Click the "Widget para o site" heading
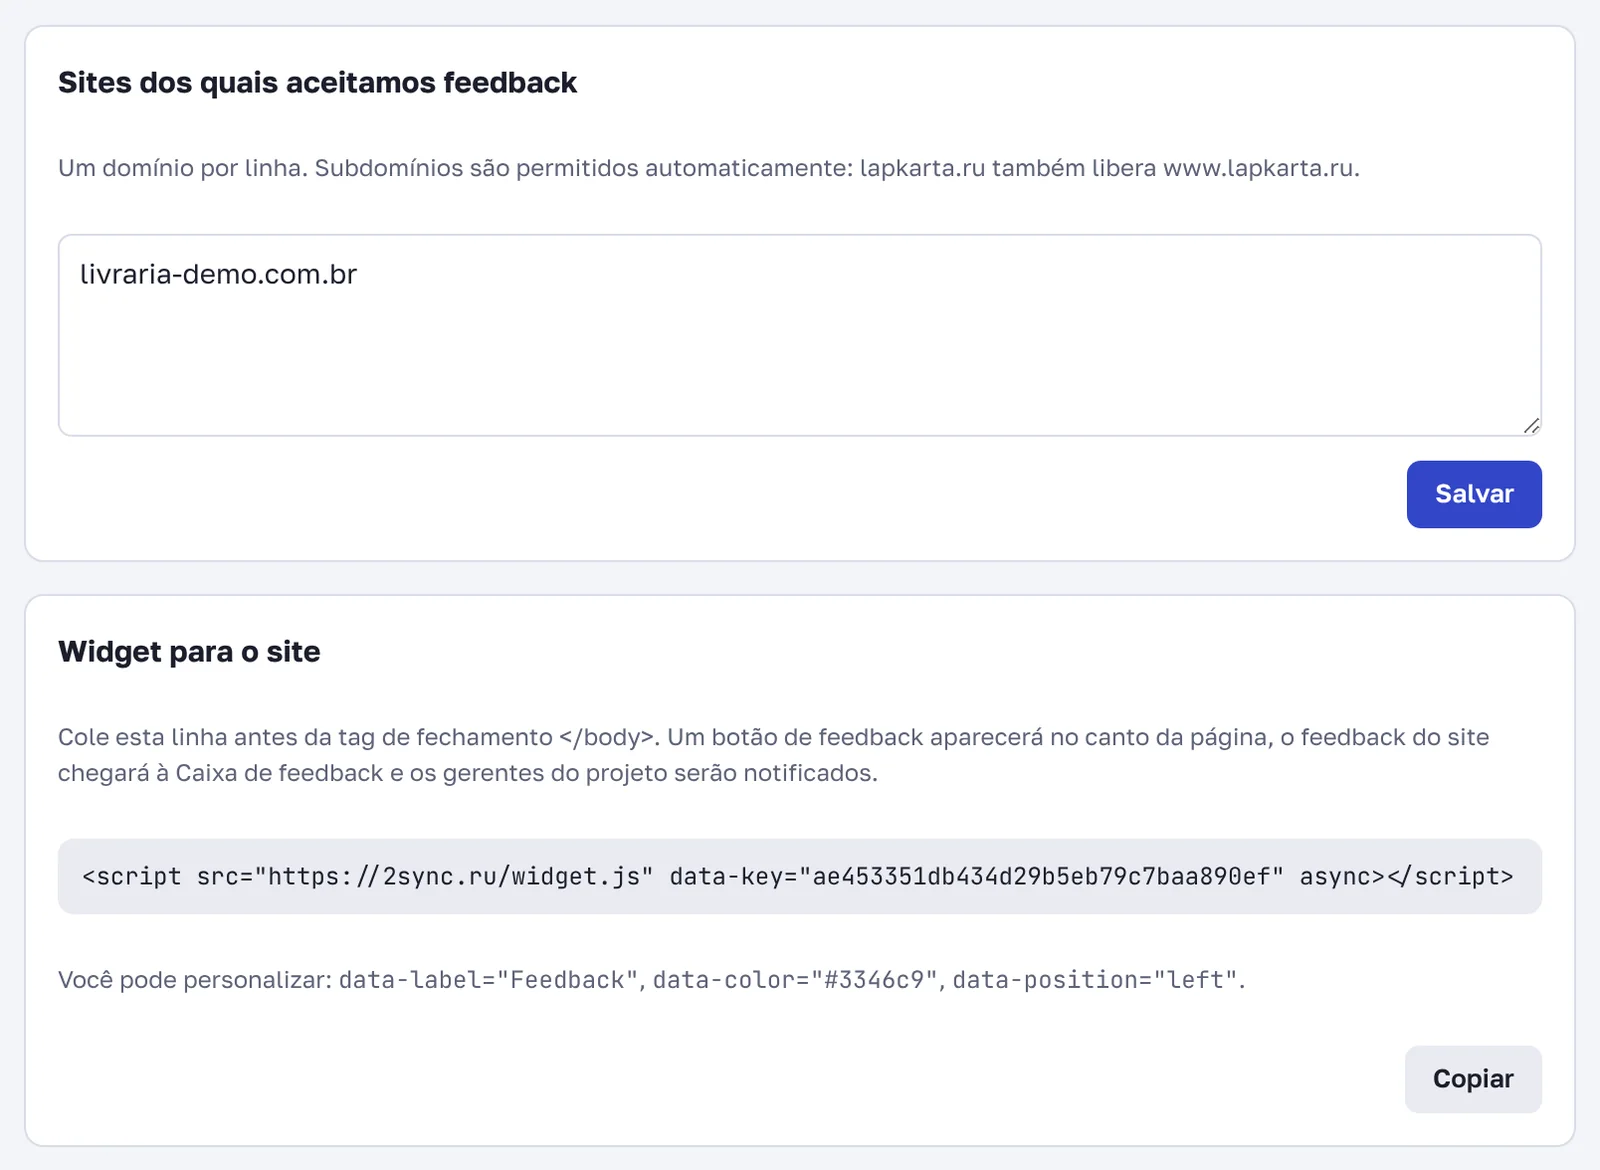The height and width of the screenshot is (1170, 1600). (189, 651)
